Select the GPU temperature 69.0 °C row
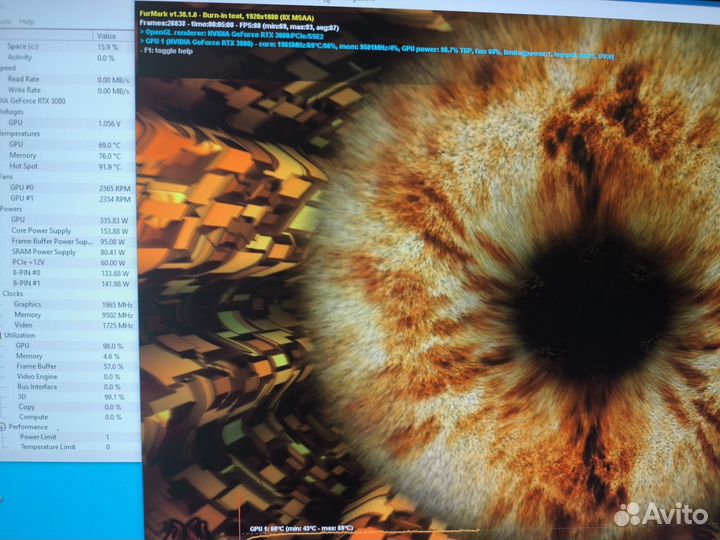The height and width of the screenshot is (540, 720). pos(68,144)
